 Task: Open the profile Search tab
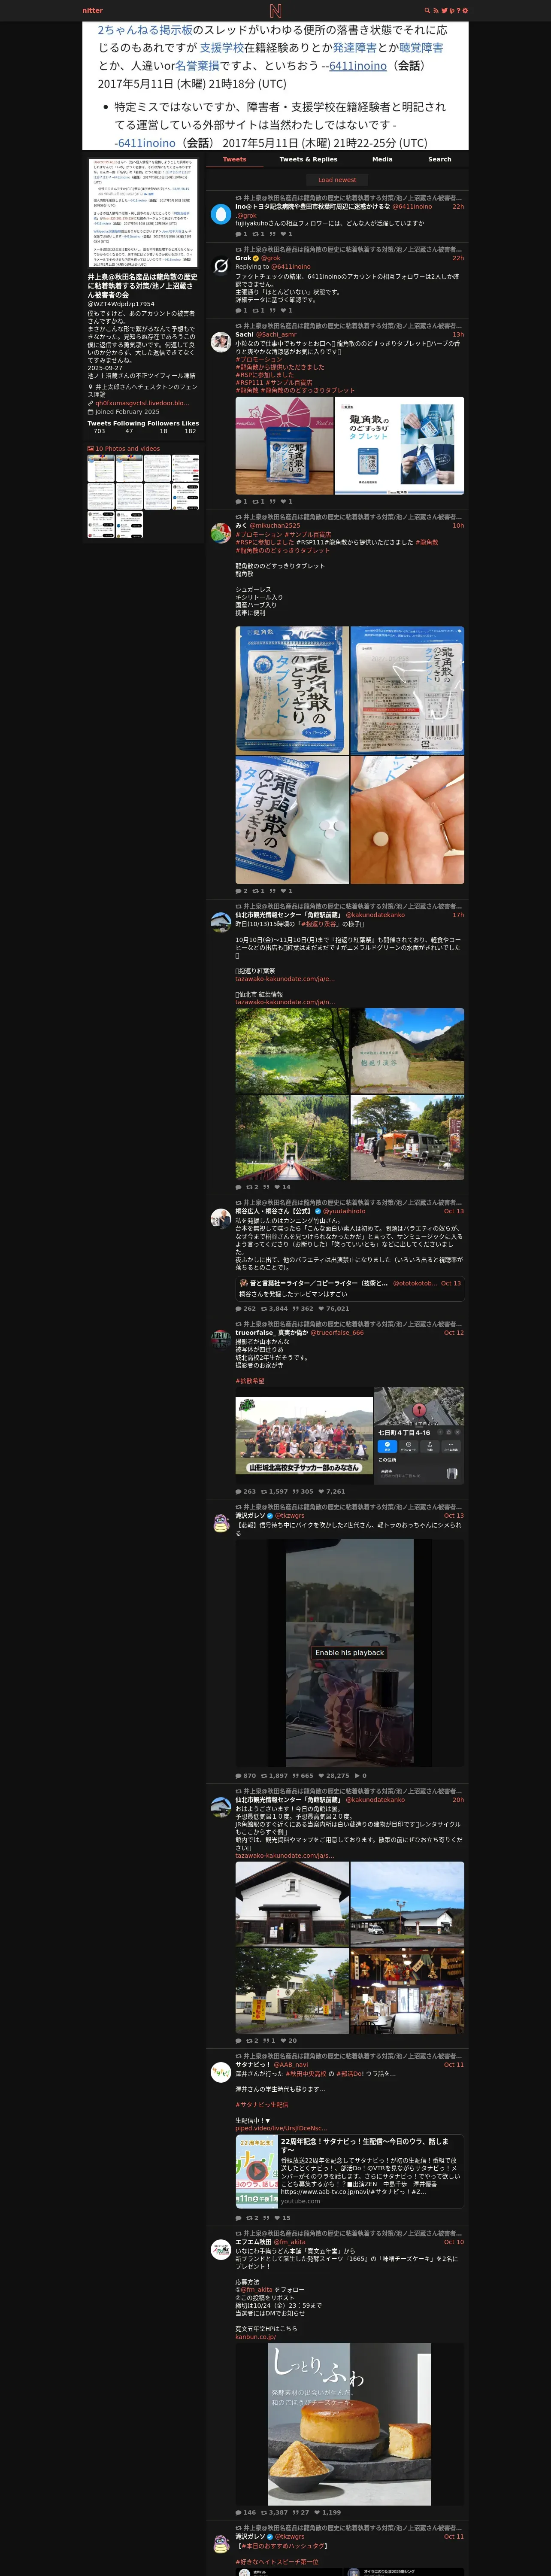pyautogui.click(x=440, y=159)
